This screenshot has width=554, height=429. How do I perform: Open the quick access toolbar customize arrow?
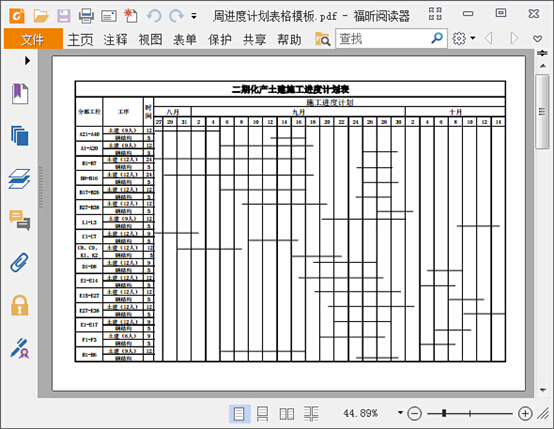click(194, 16)
